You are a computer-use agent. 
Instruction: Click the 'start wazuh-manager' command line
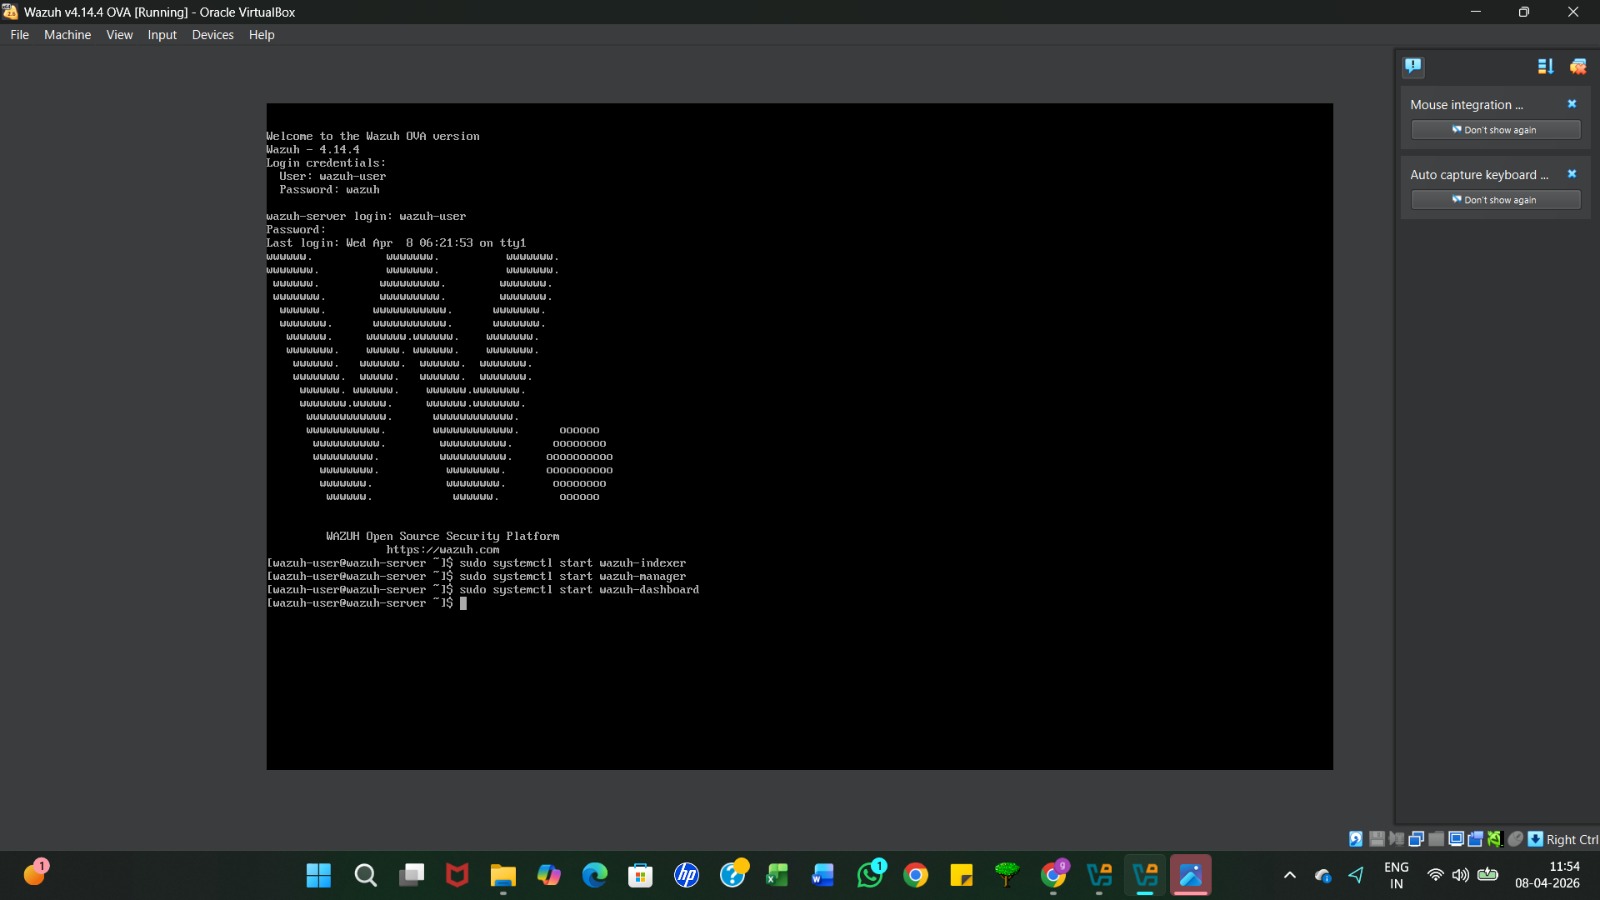(x=476, y=577)
